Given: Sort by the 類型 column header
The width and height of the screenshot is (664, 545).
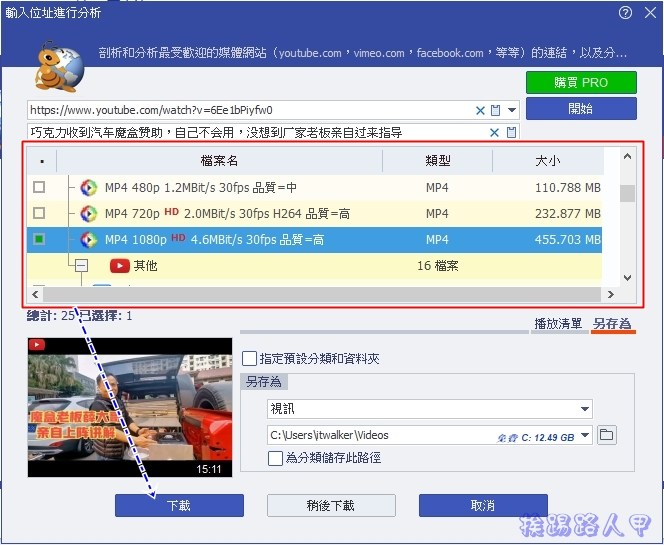Looking at the screenshot, I should point(437,161).
